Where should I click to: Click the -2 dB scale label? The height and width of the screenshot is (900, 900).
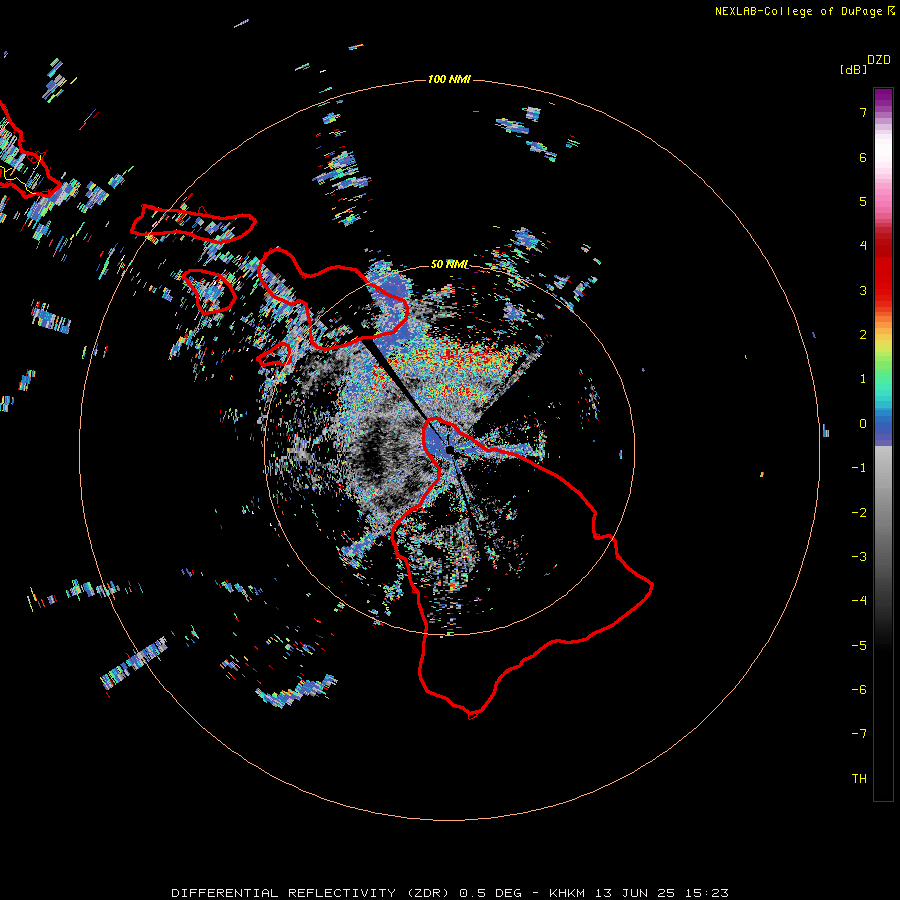point(859,513)
